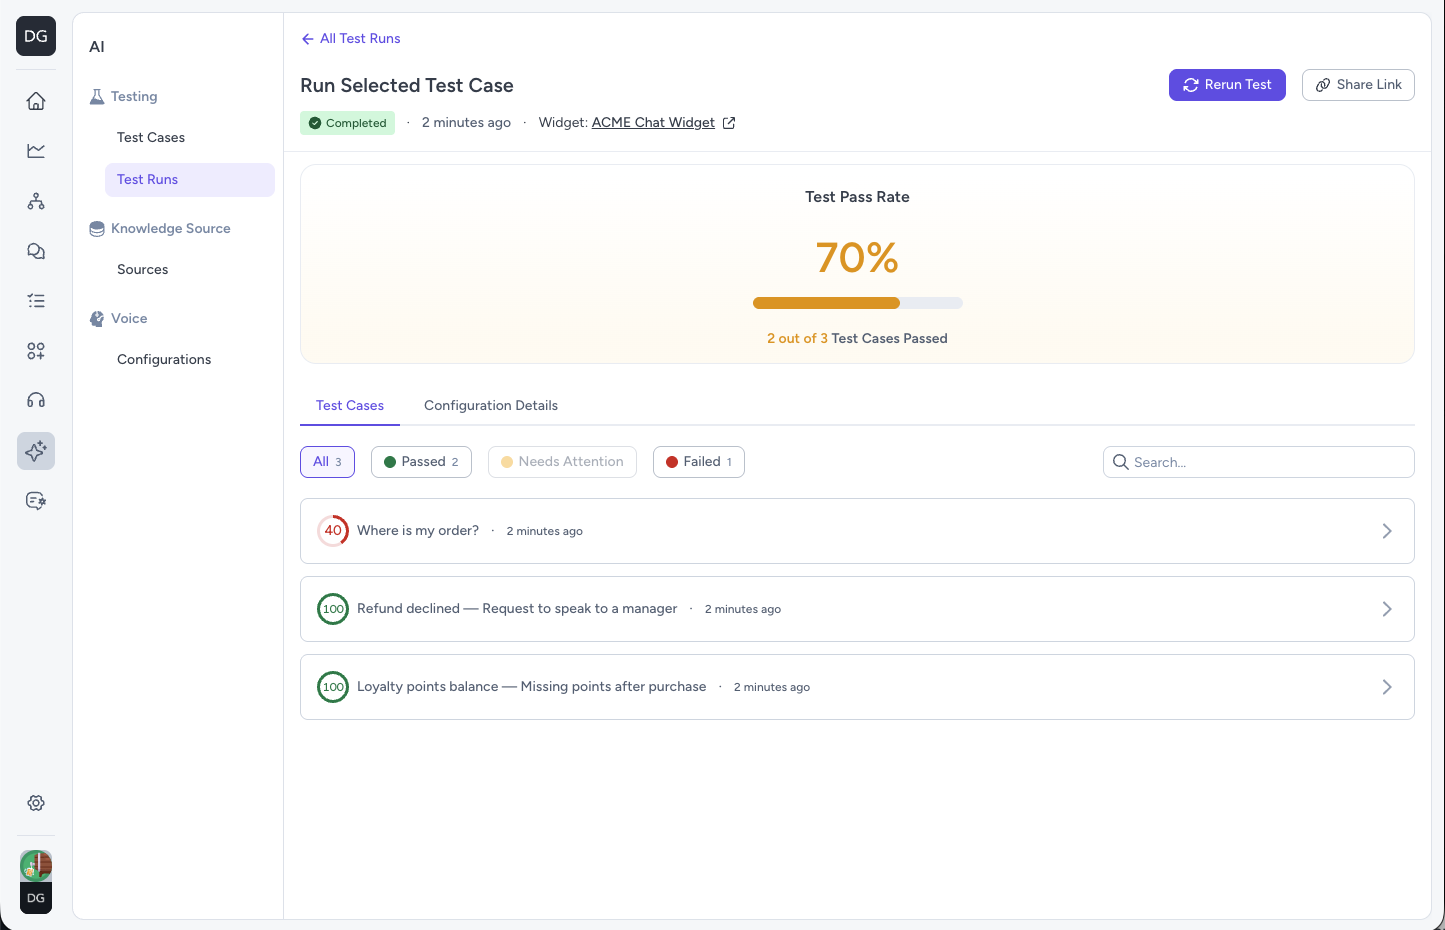Open the apps grid plus icon
This screenshot has height=930, width=1445.
click(36, 351)
